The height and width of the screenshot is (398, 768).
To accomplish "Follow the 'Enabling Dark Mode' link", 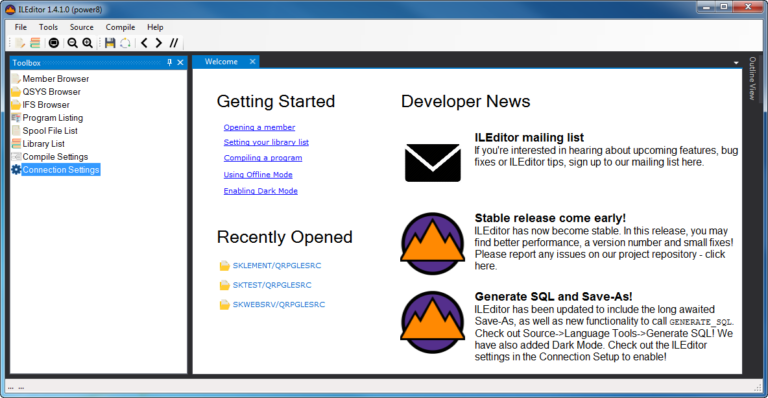I will tap(261, 191).
